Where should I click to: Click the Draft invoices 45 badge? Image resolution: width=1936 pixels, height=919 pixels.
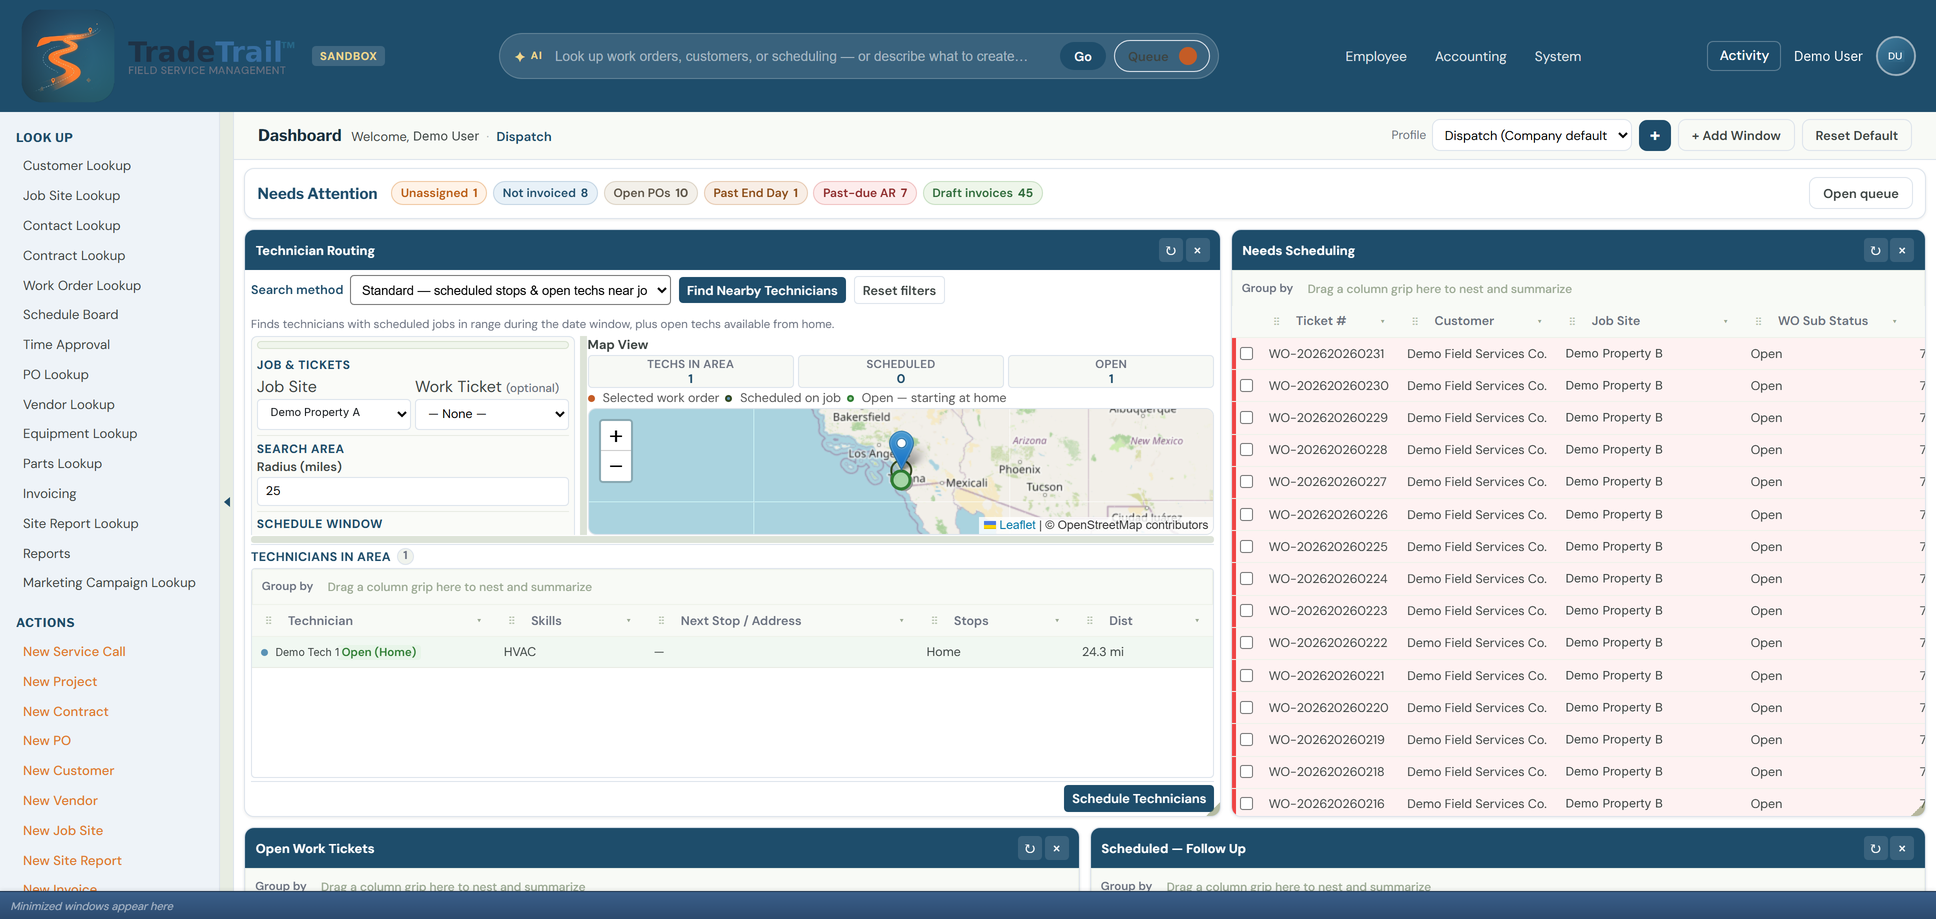click(x=982, y=193)
